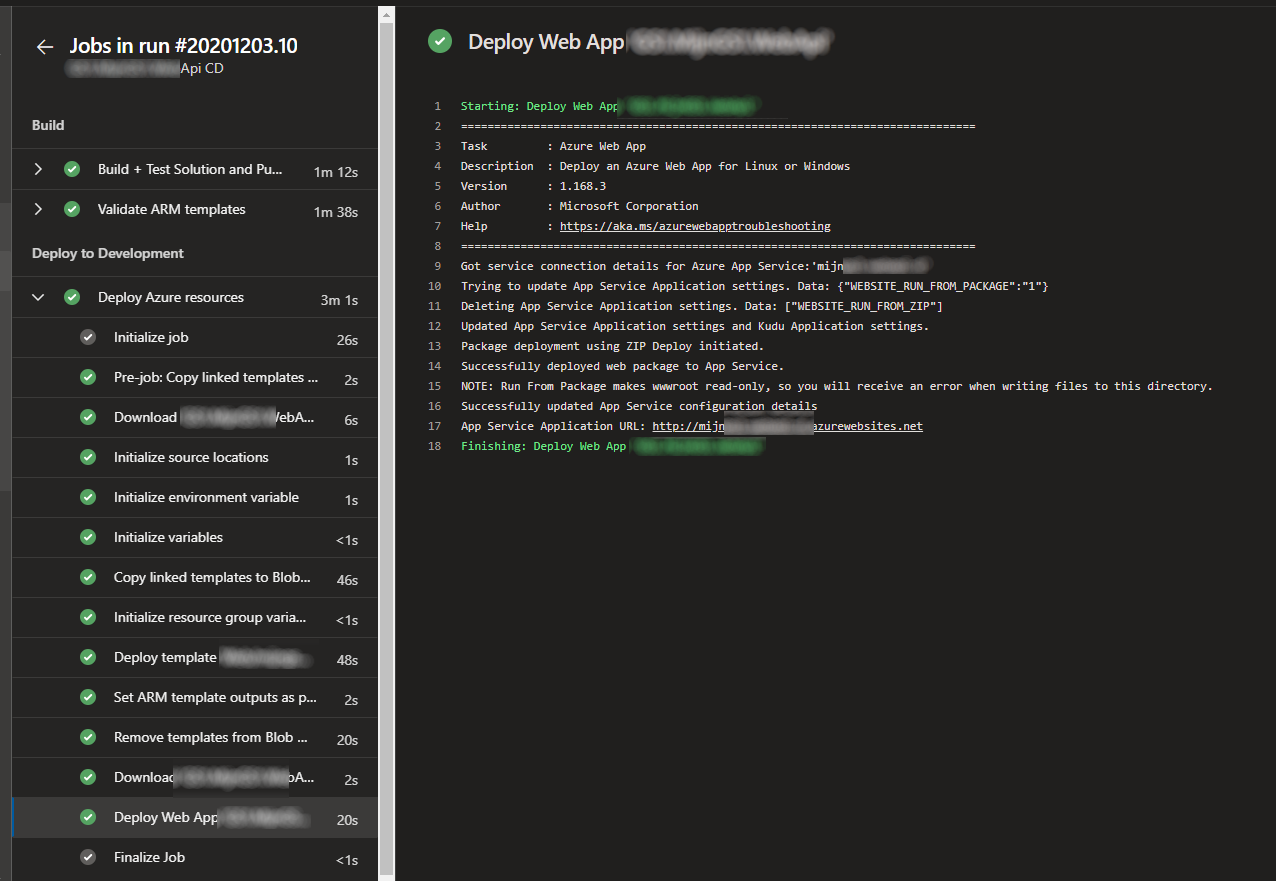Click the success icon beside Build + Test Solution
1276x881 pixels.
pos(71,169)
